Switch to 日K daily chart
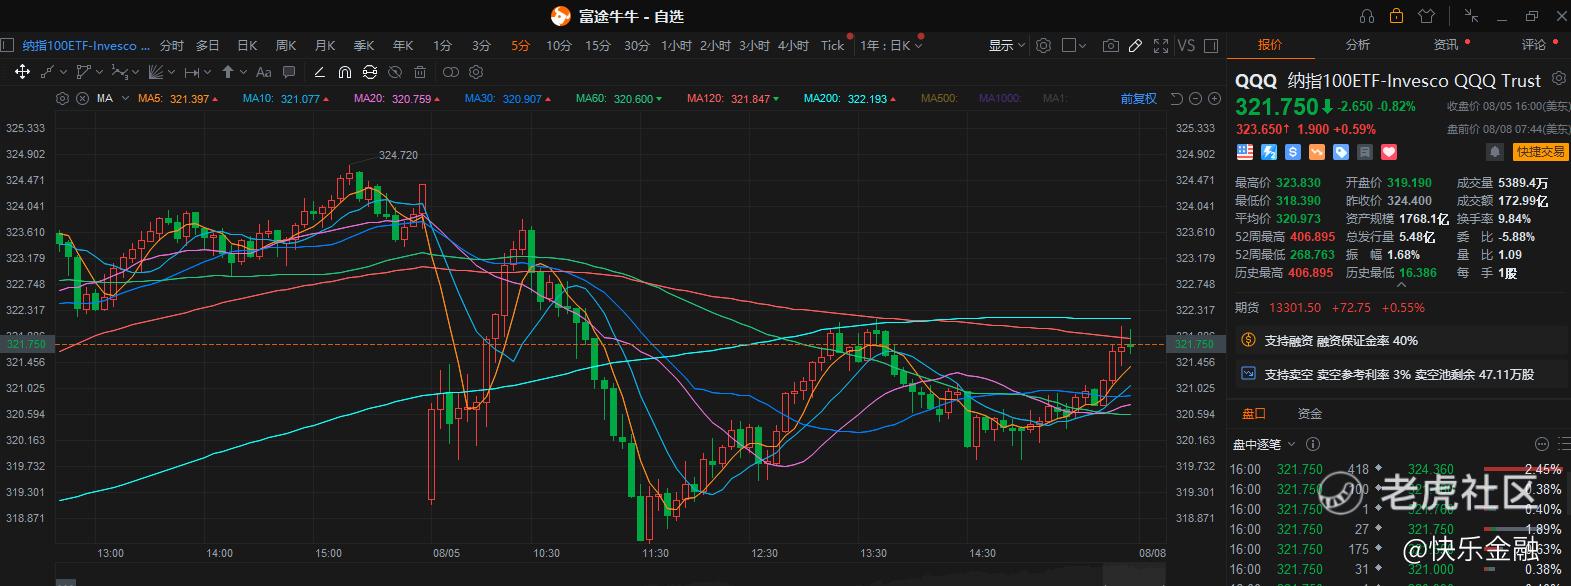This screenshot has height=586, width=1571. [x=247, y=45]
